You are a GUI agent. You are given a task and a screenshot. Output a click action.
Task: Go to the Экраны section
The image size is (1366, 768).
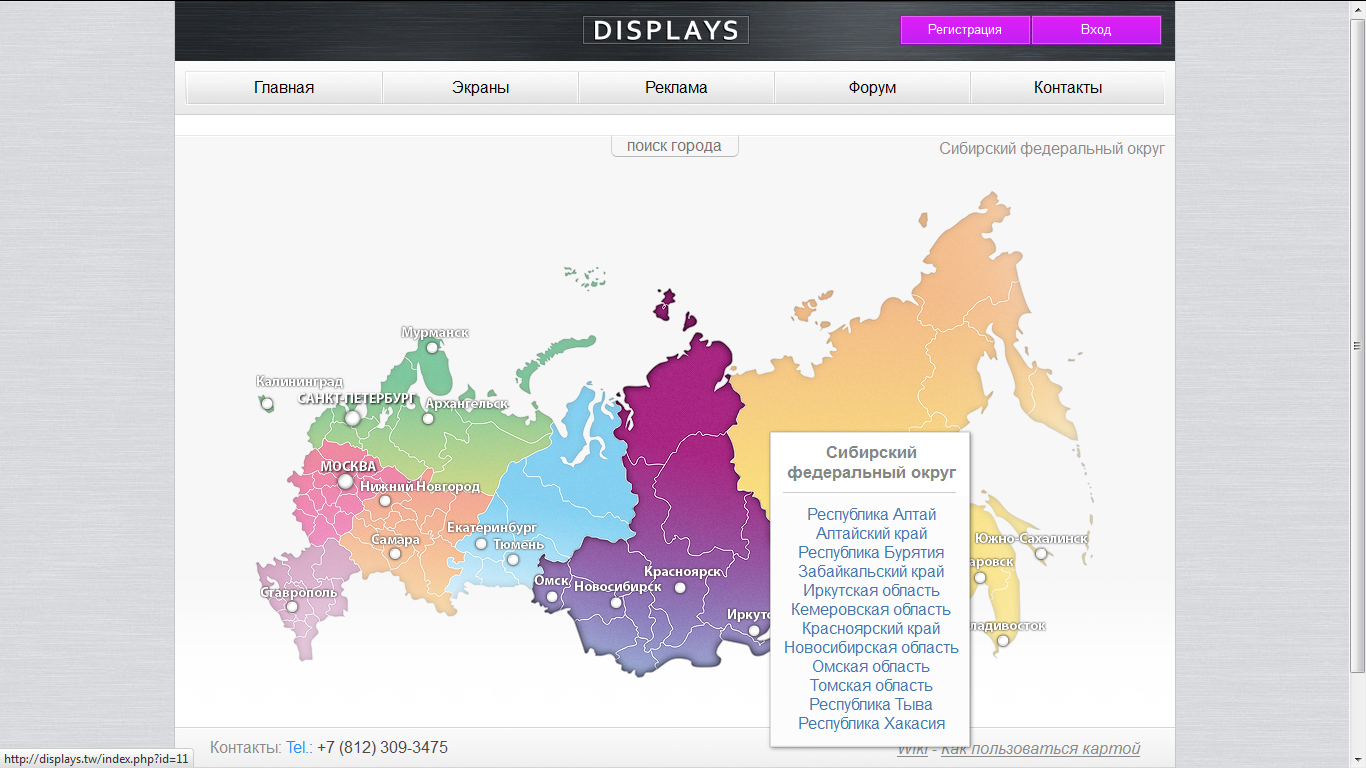tap(481, 88)
